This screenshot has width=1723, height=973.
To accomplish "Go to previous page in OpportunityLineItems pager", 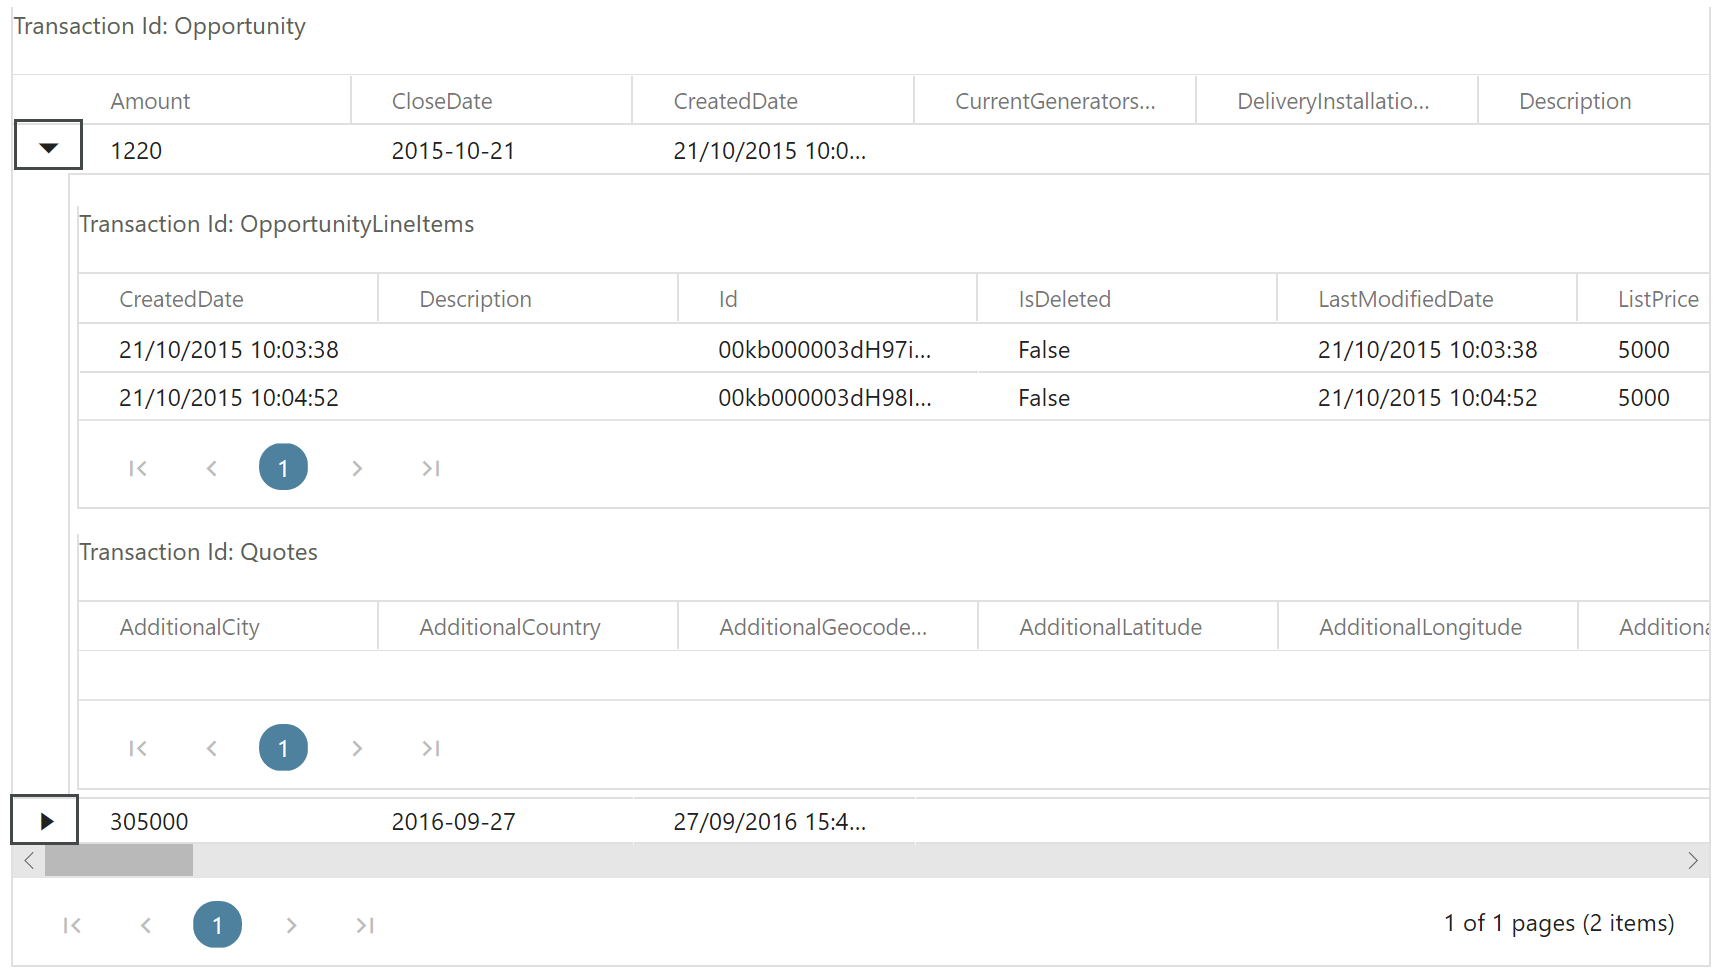I will click(211, 468).
